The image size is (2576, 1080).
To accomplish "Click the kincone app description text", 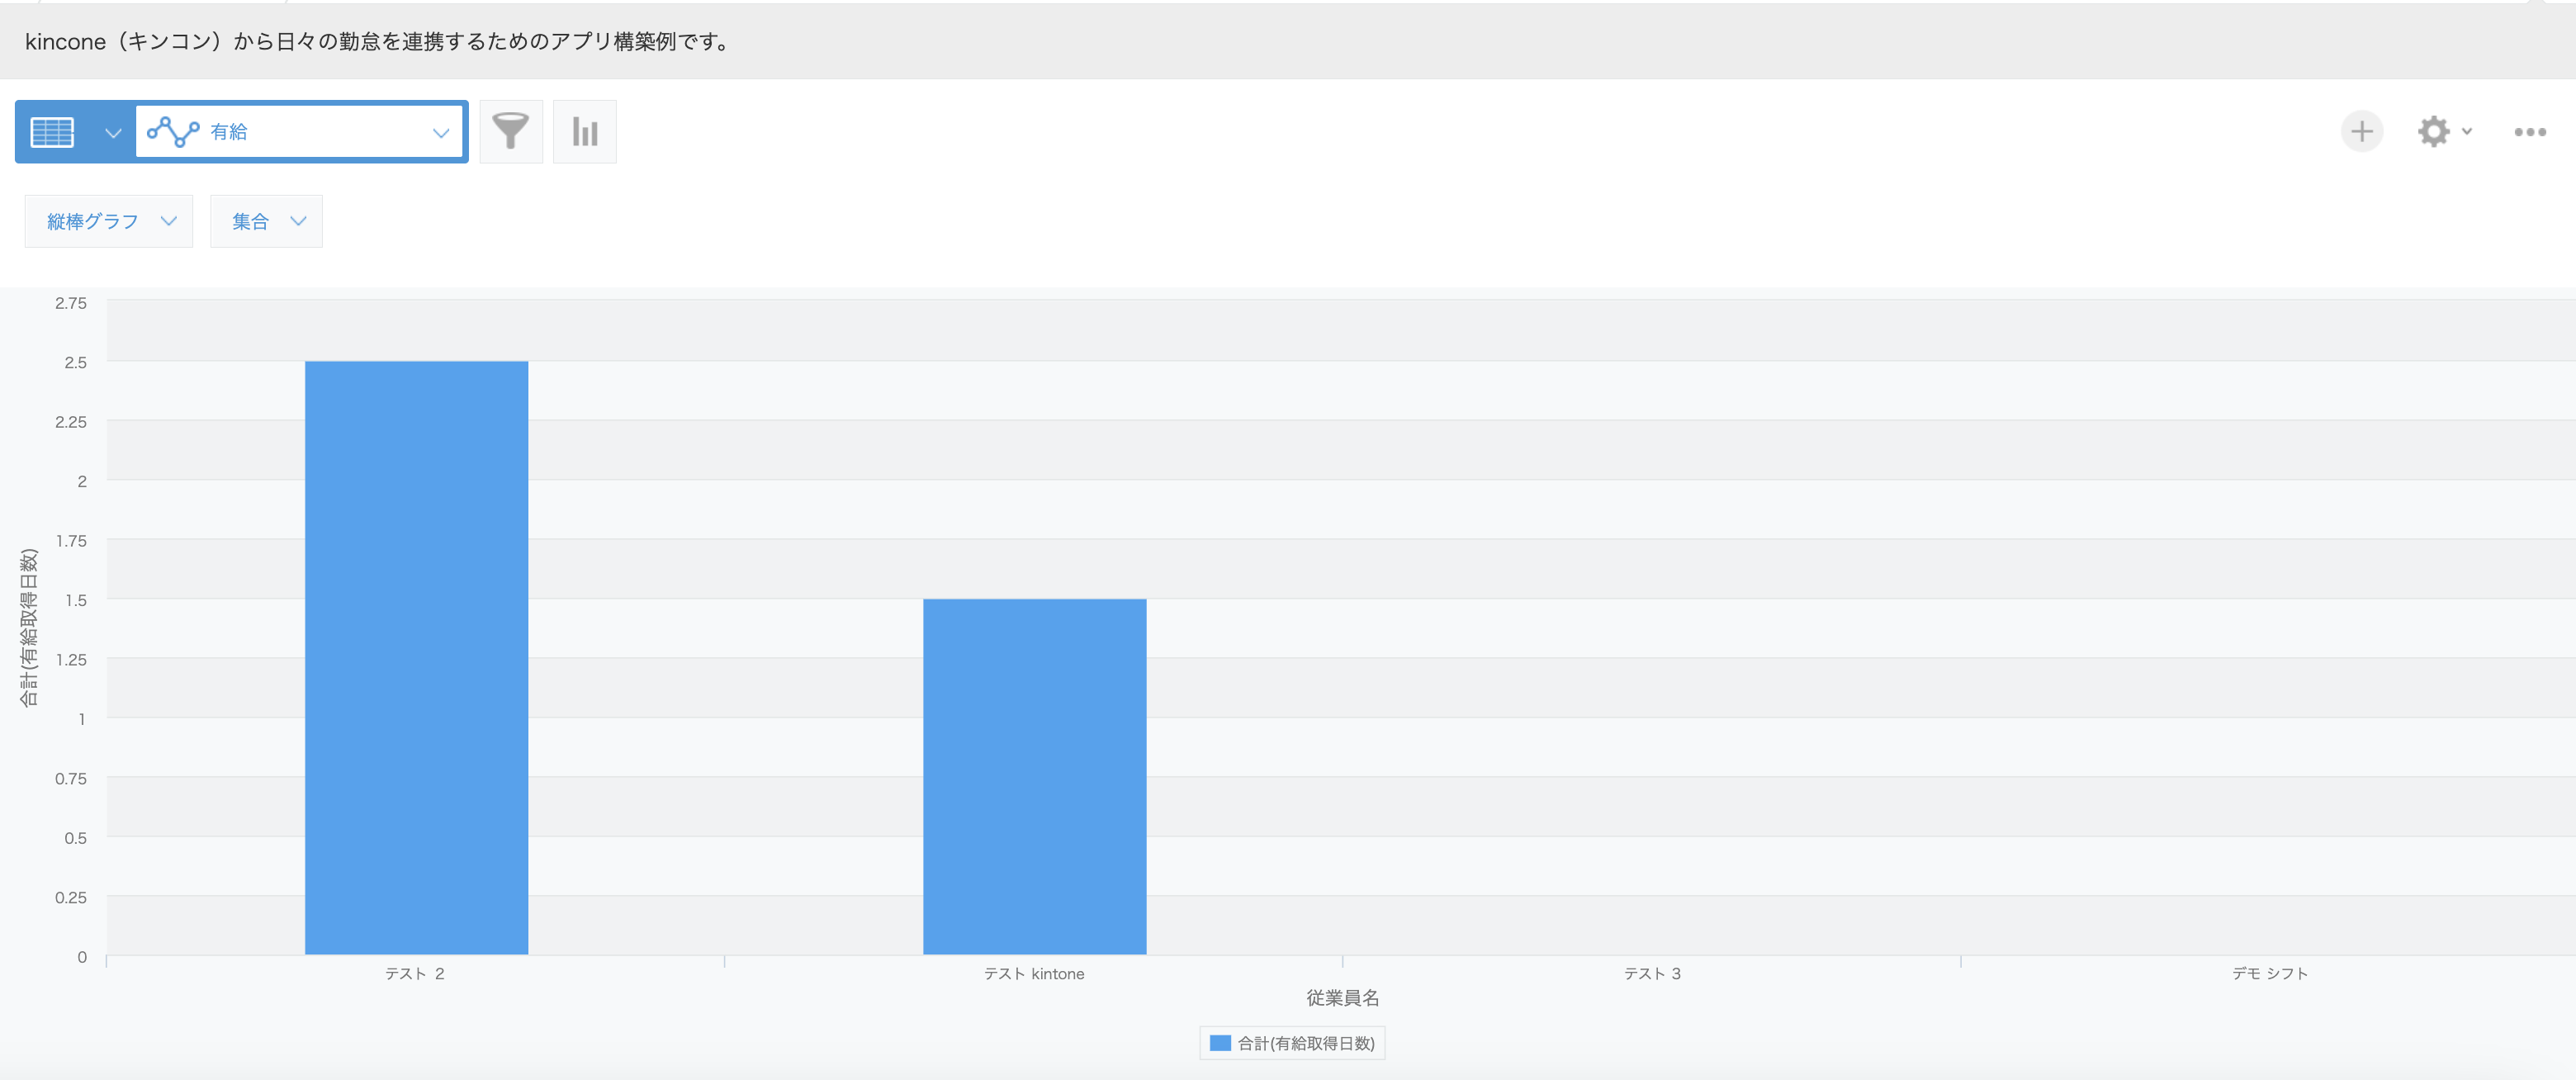I will (380, 41).
